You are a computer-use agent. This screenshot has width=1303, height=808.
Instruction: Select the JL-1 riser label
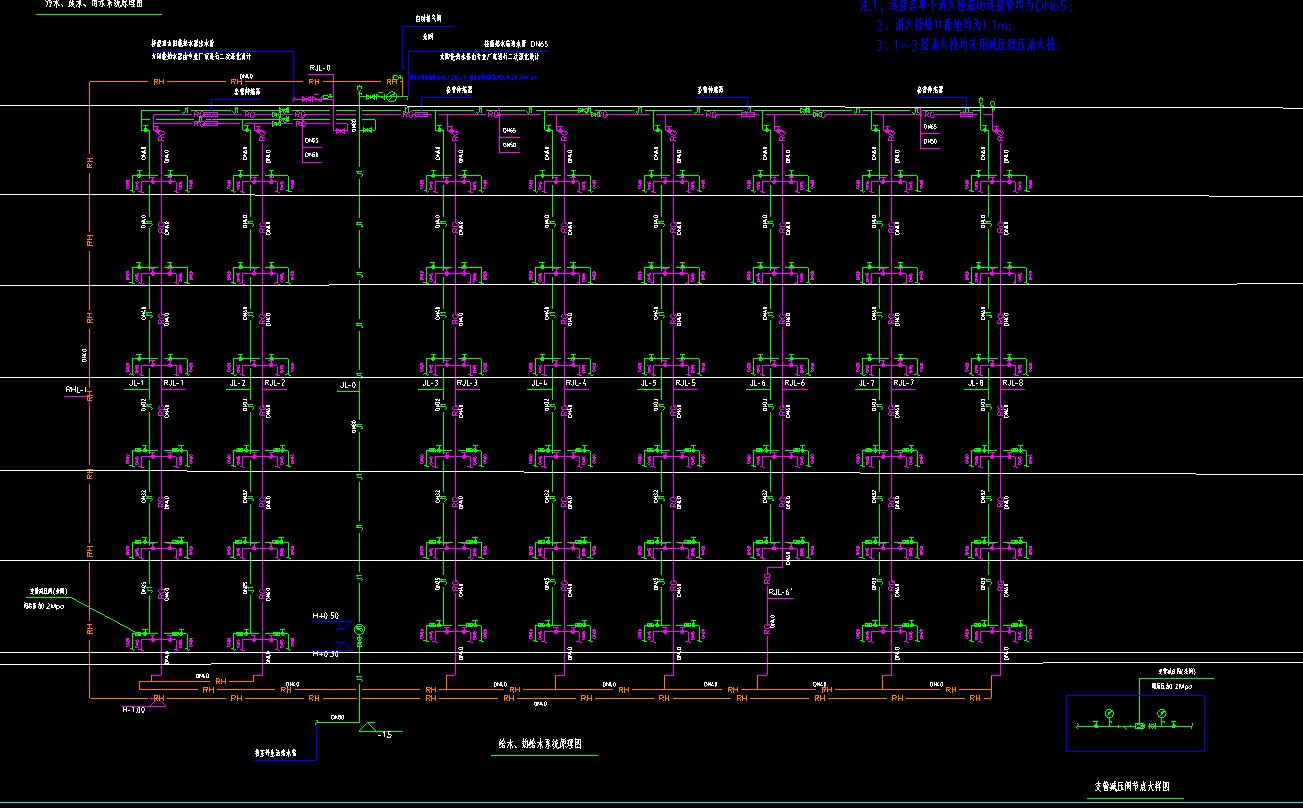click(137, 383)
